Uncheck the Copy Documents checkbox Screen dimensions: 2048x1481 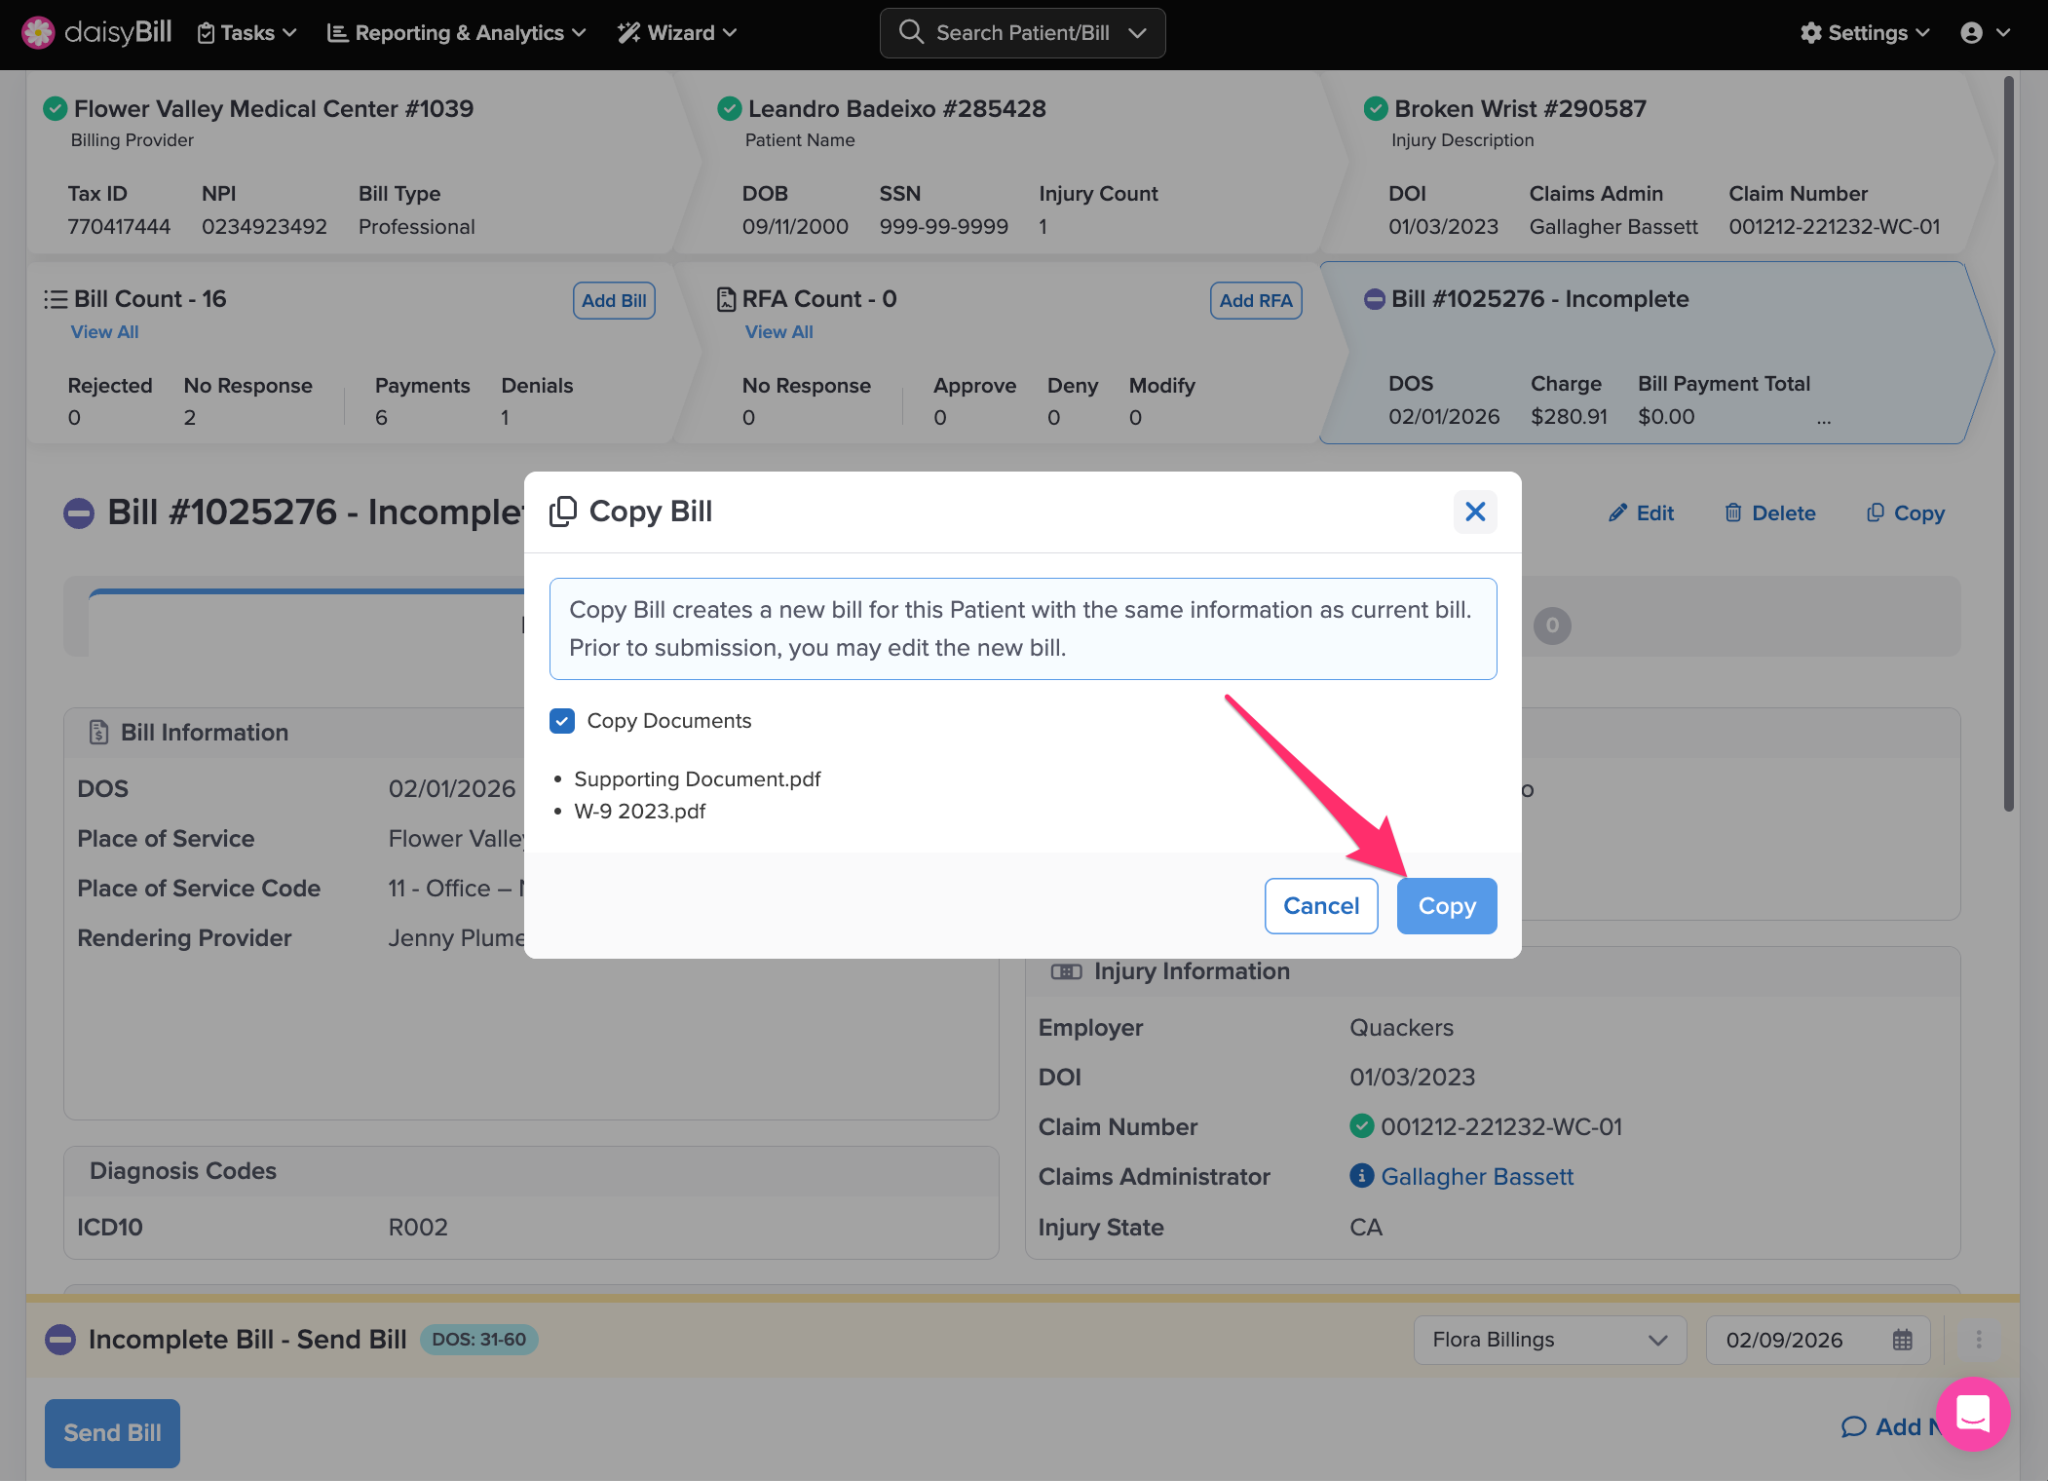click(x=562, y=721)
